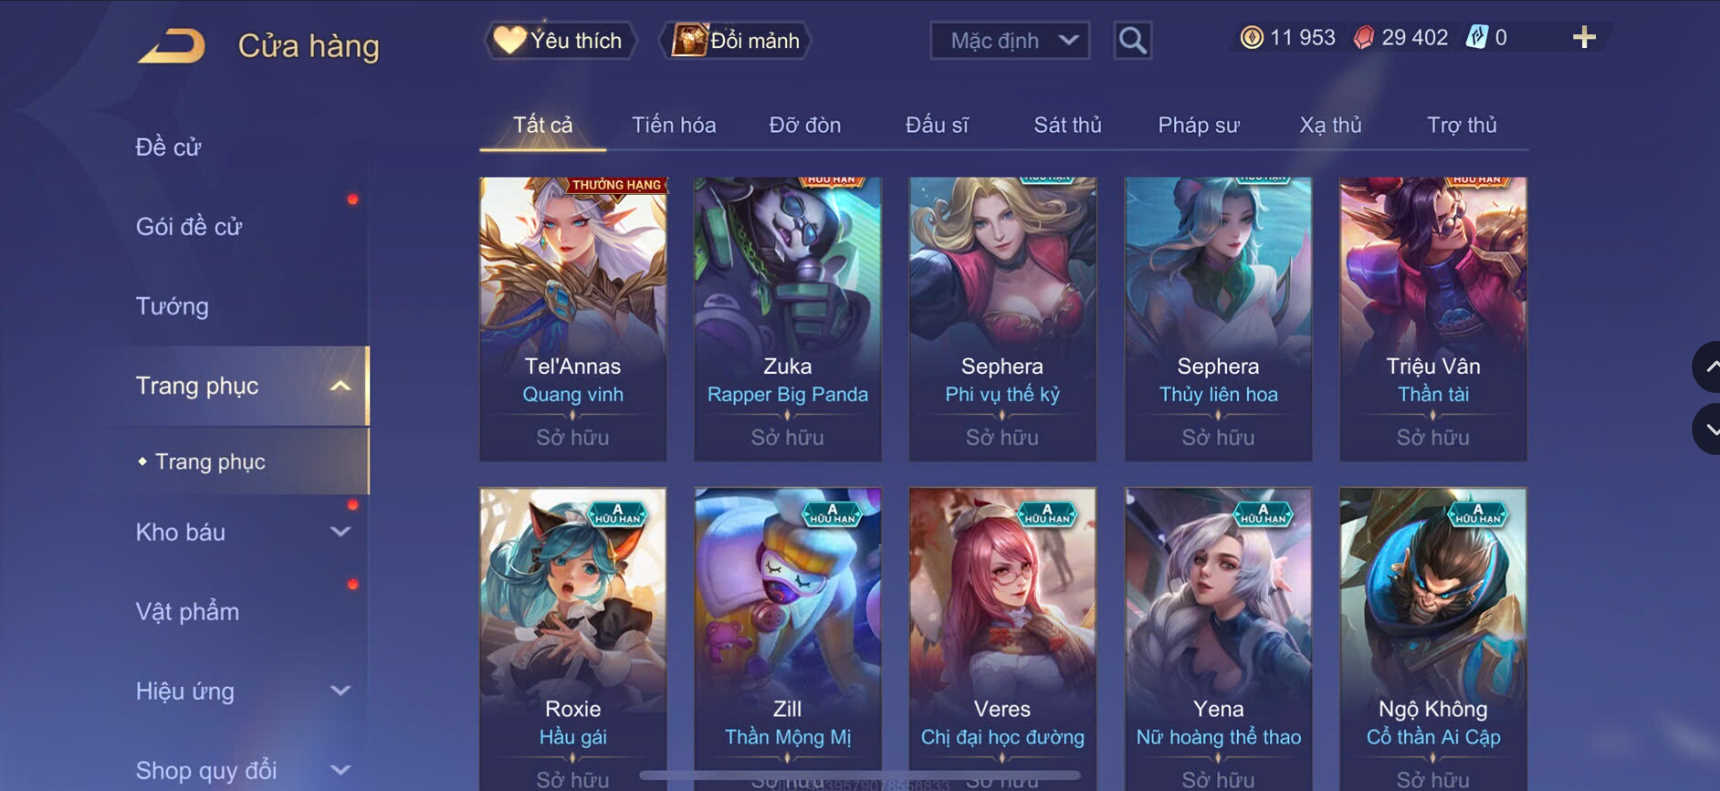
Task: Tap the plus icon to add currency
Action: 1584,38
